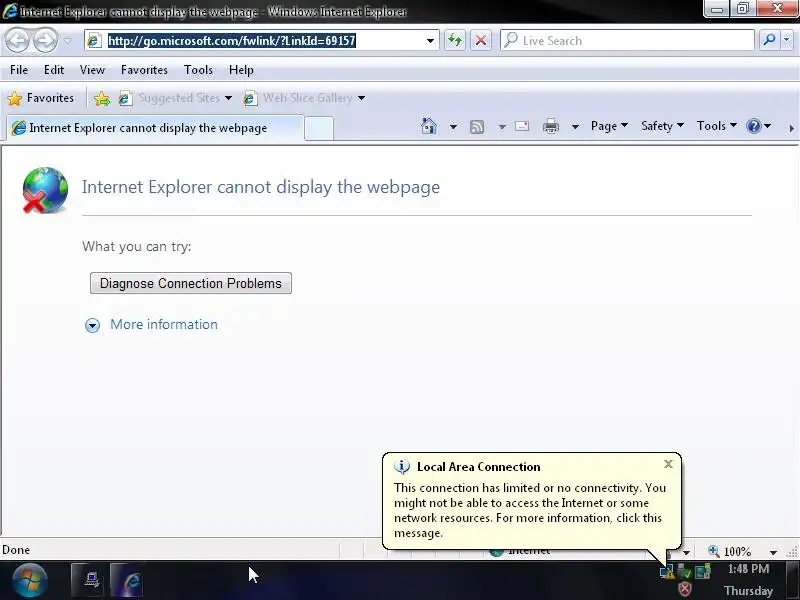The width and height of the screenshot is (800, 600).
Task: Click the Favorites star button
Action: pyautogui.click(x=41, y=98)
